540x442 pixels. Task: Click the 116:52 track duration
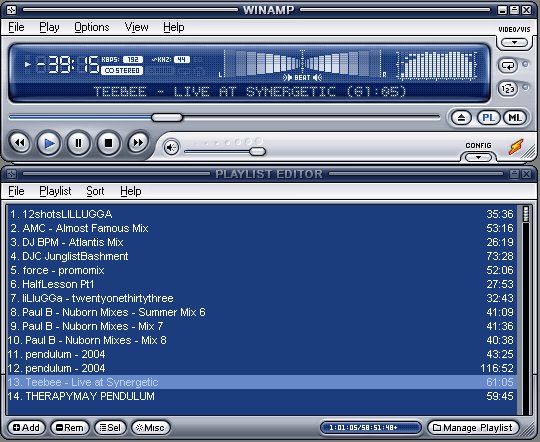click(497, 368)
